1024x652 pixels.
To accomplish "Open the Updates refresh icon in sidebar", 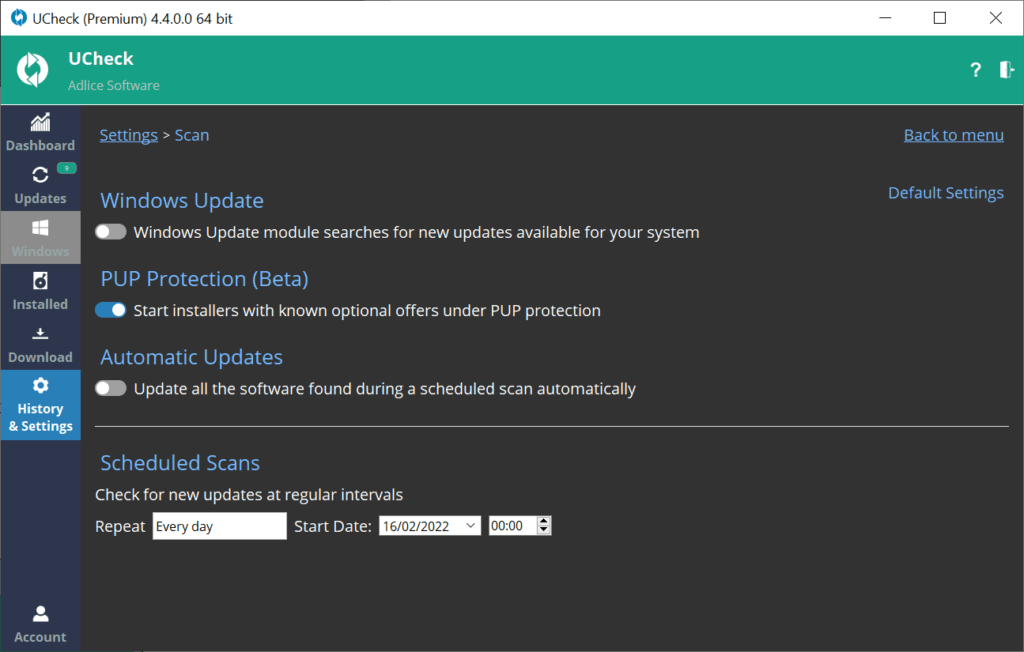I will [x=40, y=175].
